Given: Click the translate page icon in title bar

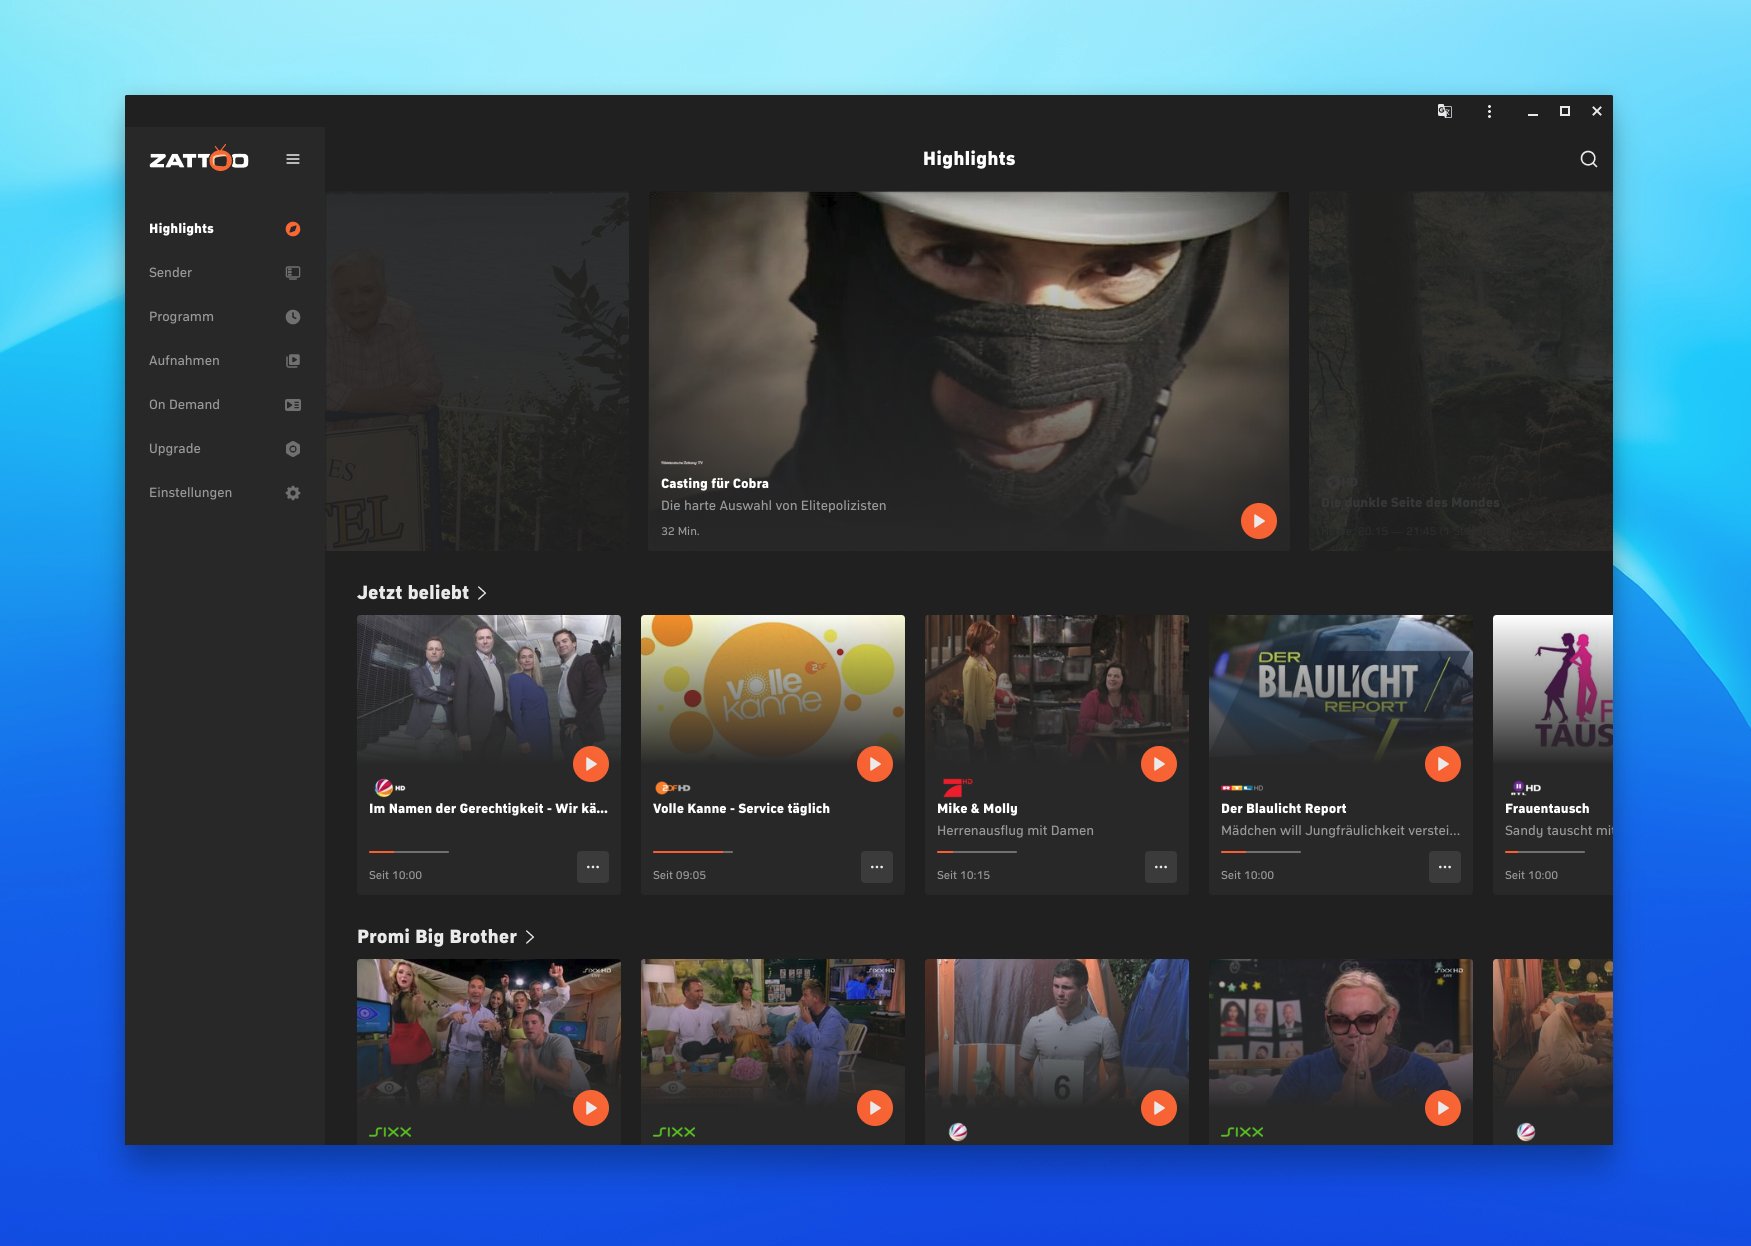Looking at the screenshot, I should 1445,111.
